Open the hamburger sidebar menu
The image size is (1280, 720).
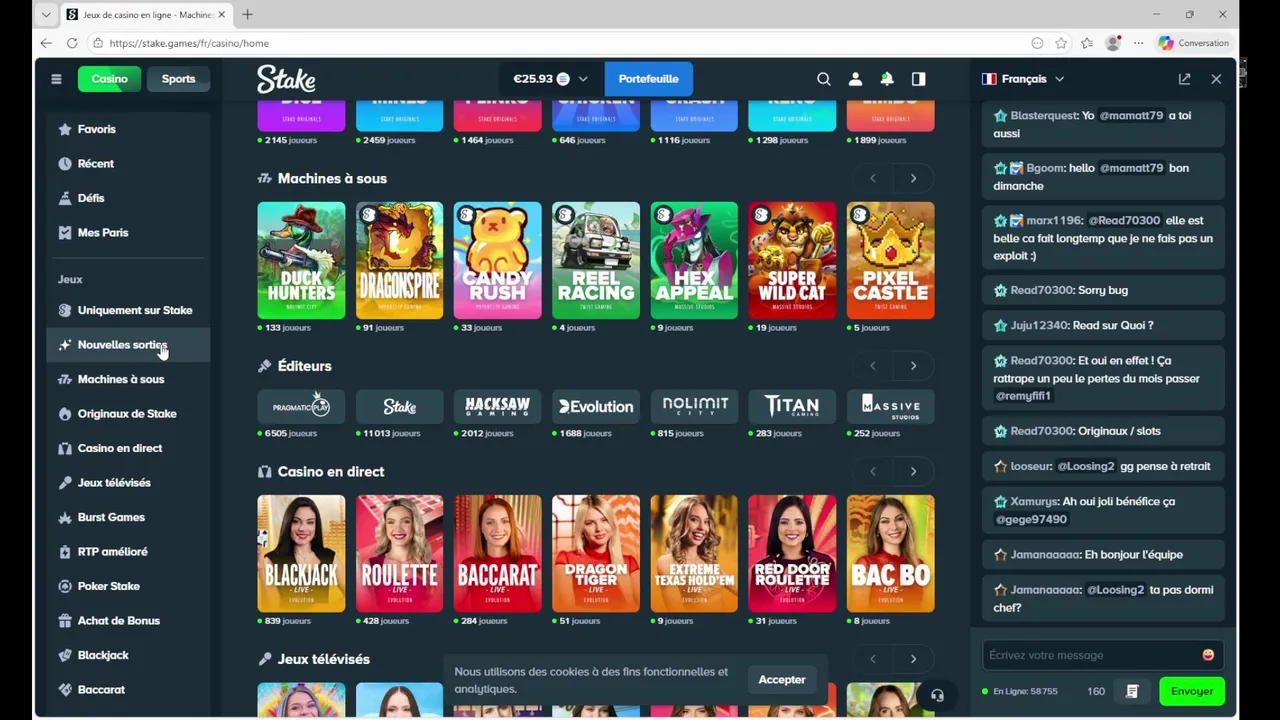tap(56, 79)
